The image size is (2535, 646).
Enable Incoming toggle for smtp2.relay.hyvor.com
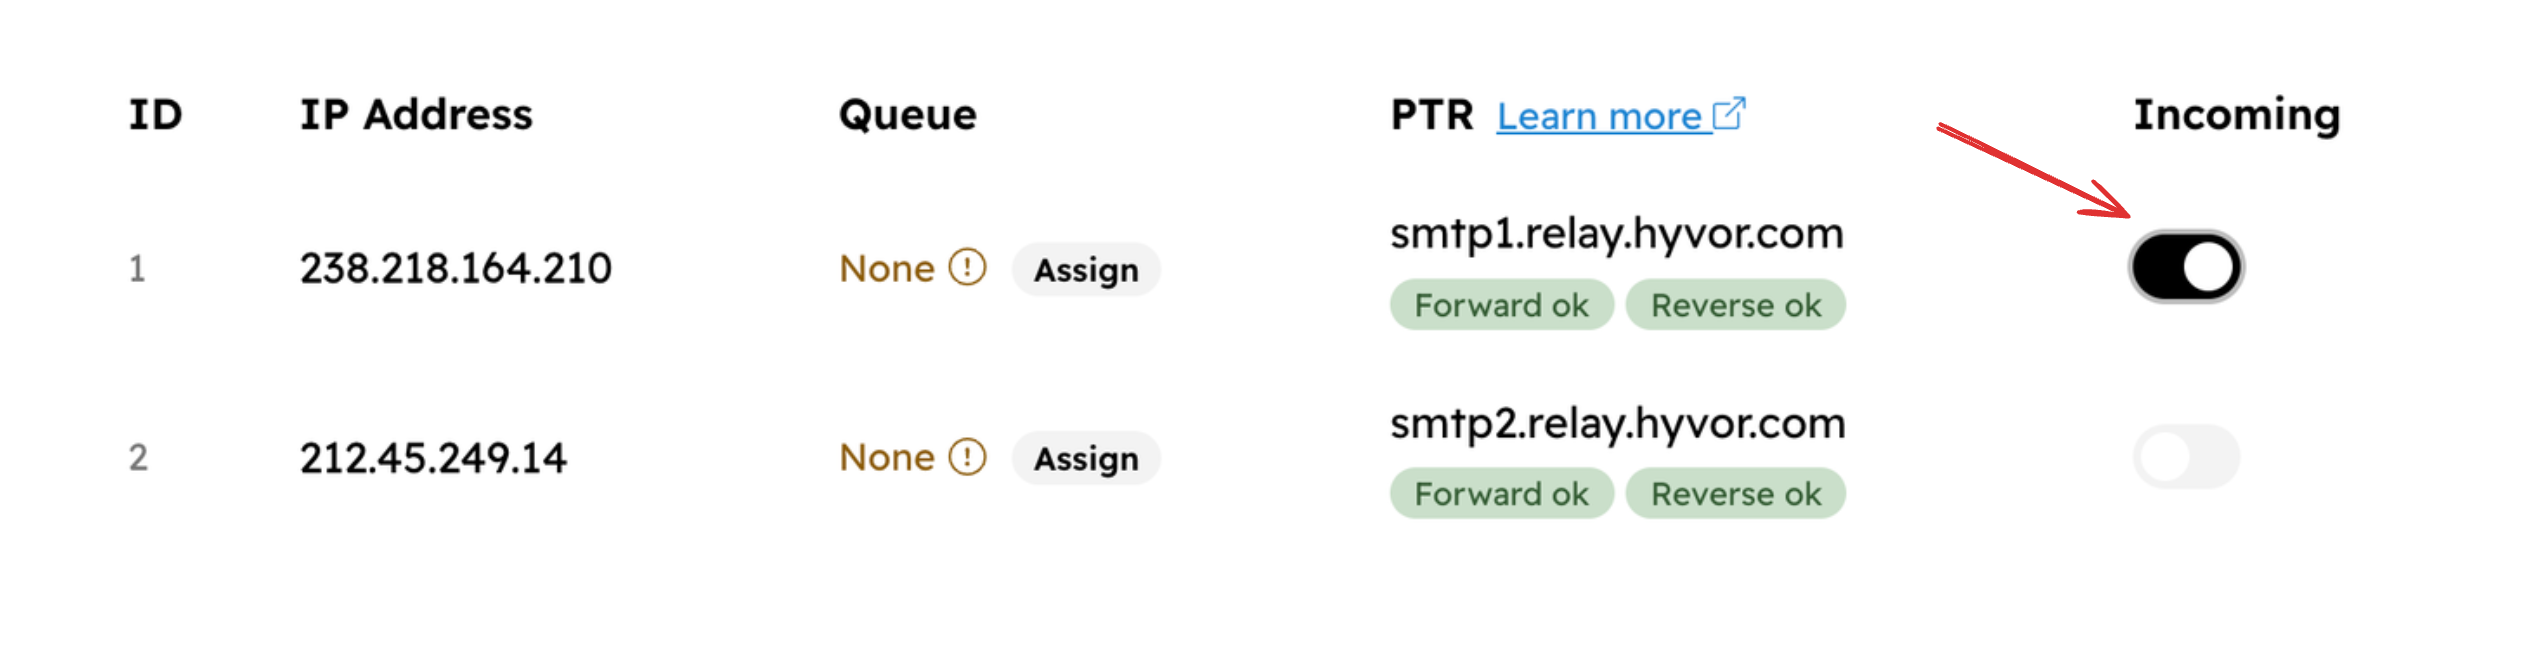(x=2186, y=457)
